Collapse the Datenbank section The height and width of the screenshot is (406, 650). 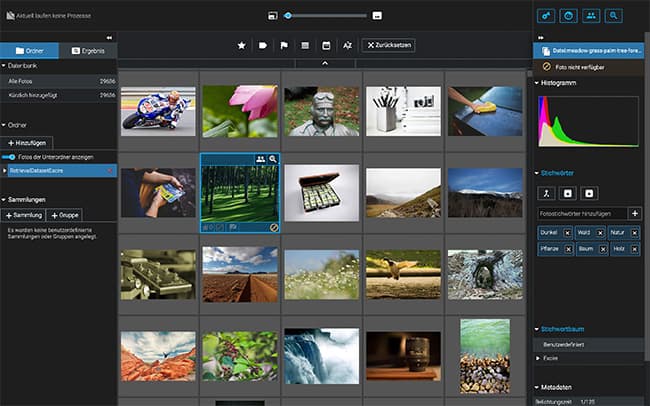(3, 66)
